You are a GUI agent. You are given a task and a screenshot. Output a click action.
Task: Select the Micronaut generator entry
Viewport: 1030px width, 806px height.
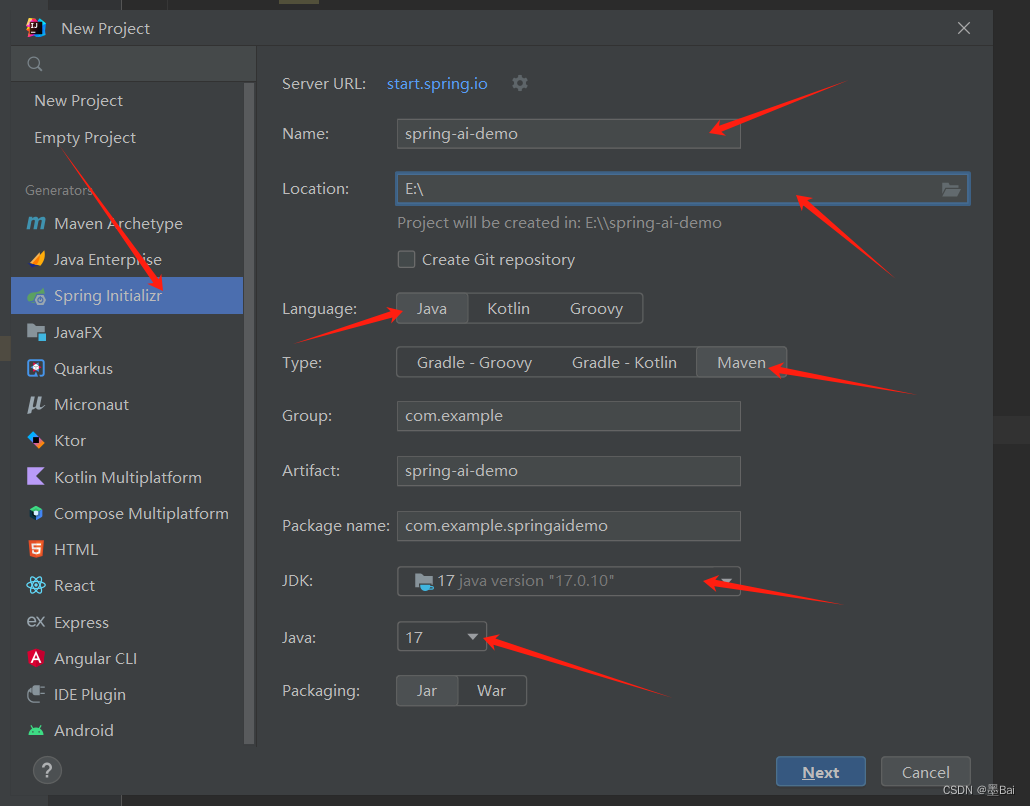pos(127,405)
